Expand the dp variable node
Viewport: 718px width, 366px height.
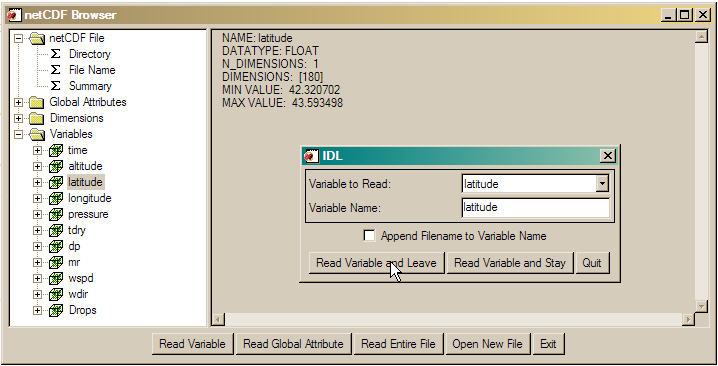coord(38,247)
